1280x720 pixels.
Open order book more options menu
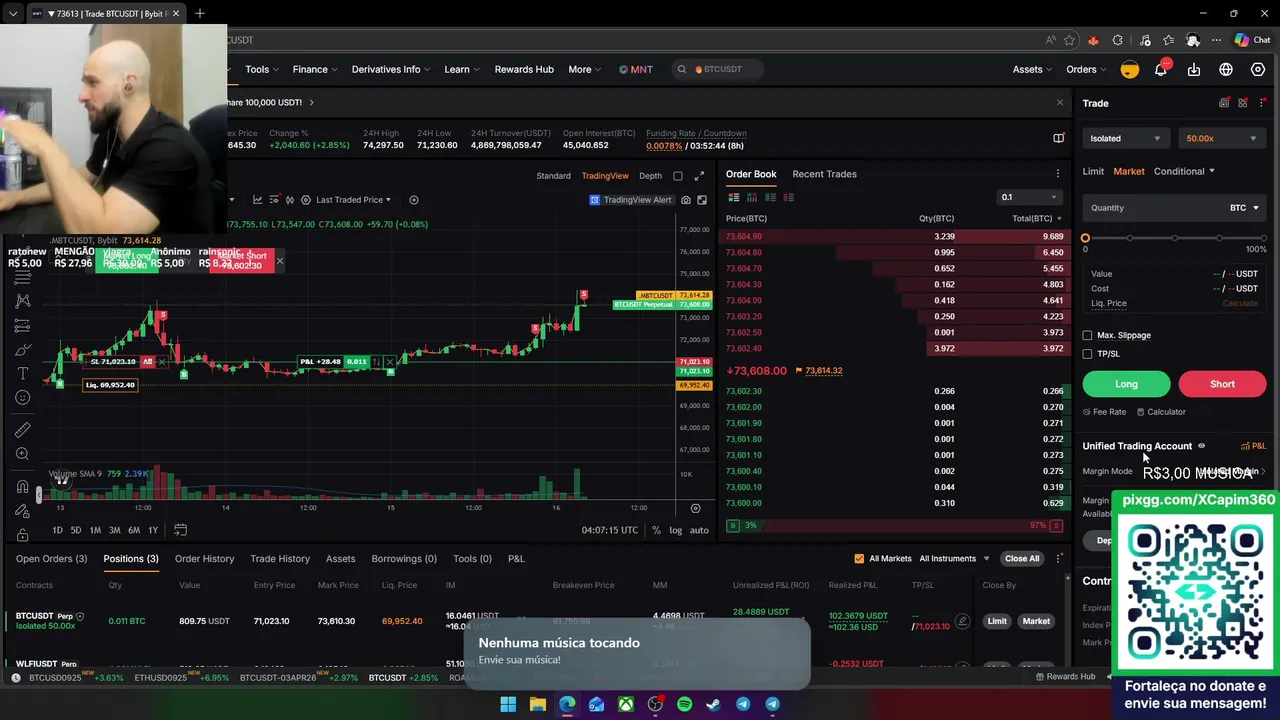1057,174
